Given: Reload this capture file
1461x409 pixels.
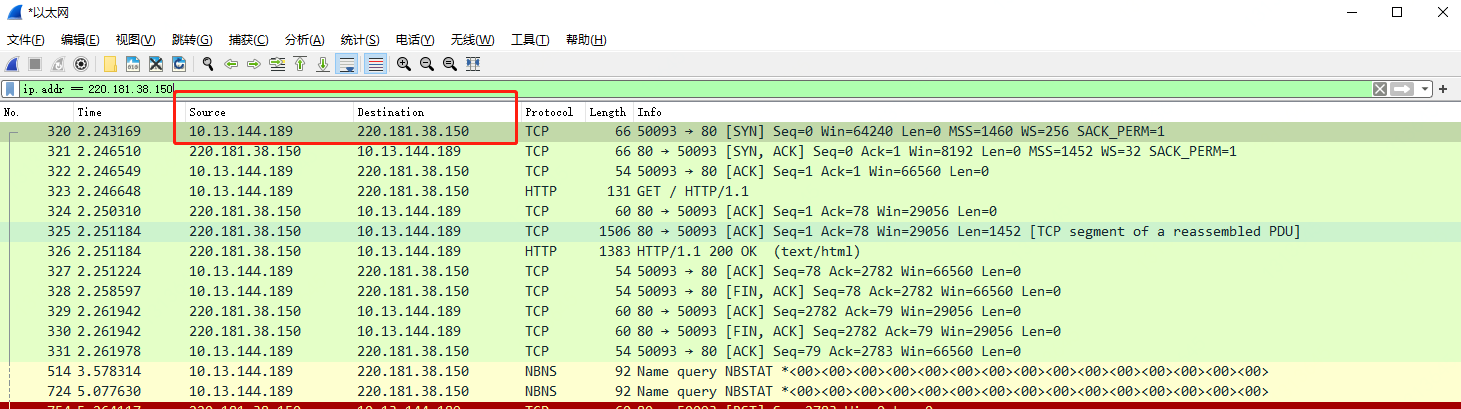Looking at the screenshot, I should pos(179,64).
